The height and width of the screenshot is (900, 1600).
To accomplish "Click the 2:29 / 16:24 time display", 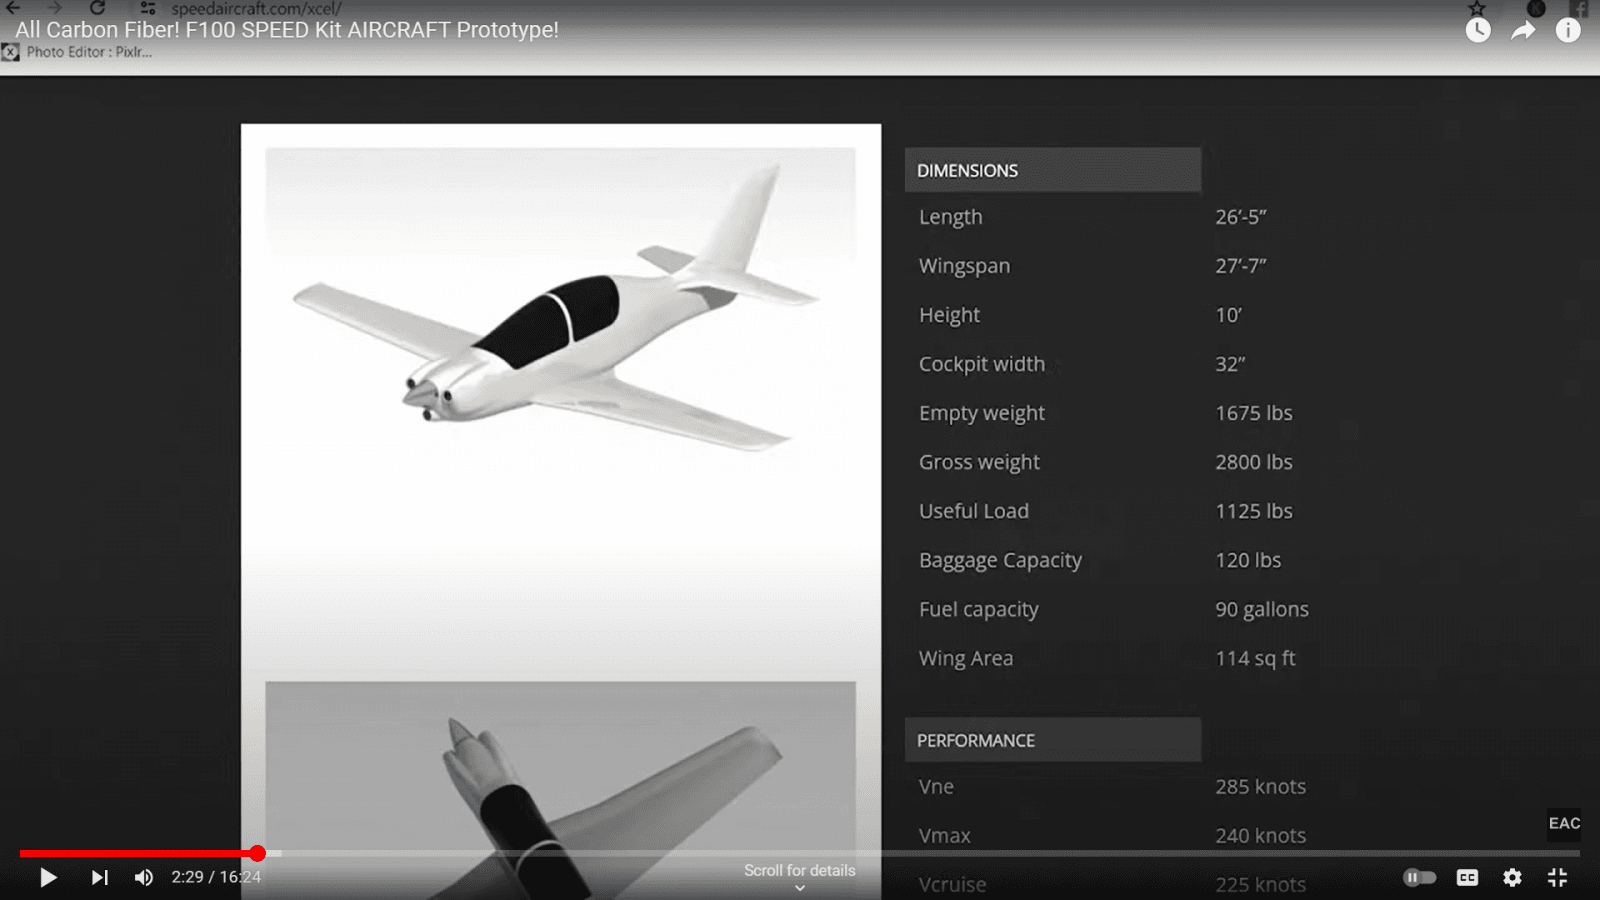I will click(x=216, y=877).
